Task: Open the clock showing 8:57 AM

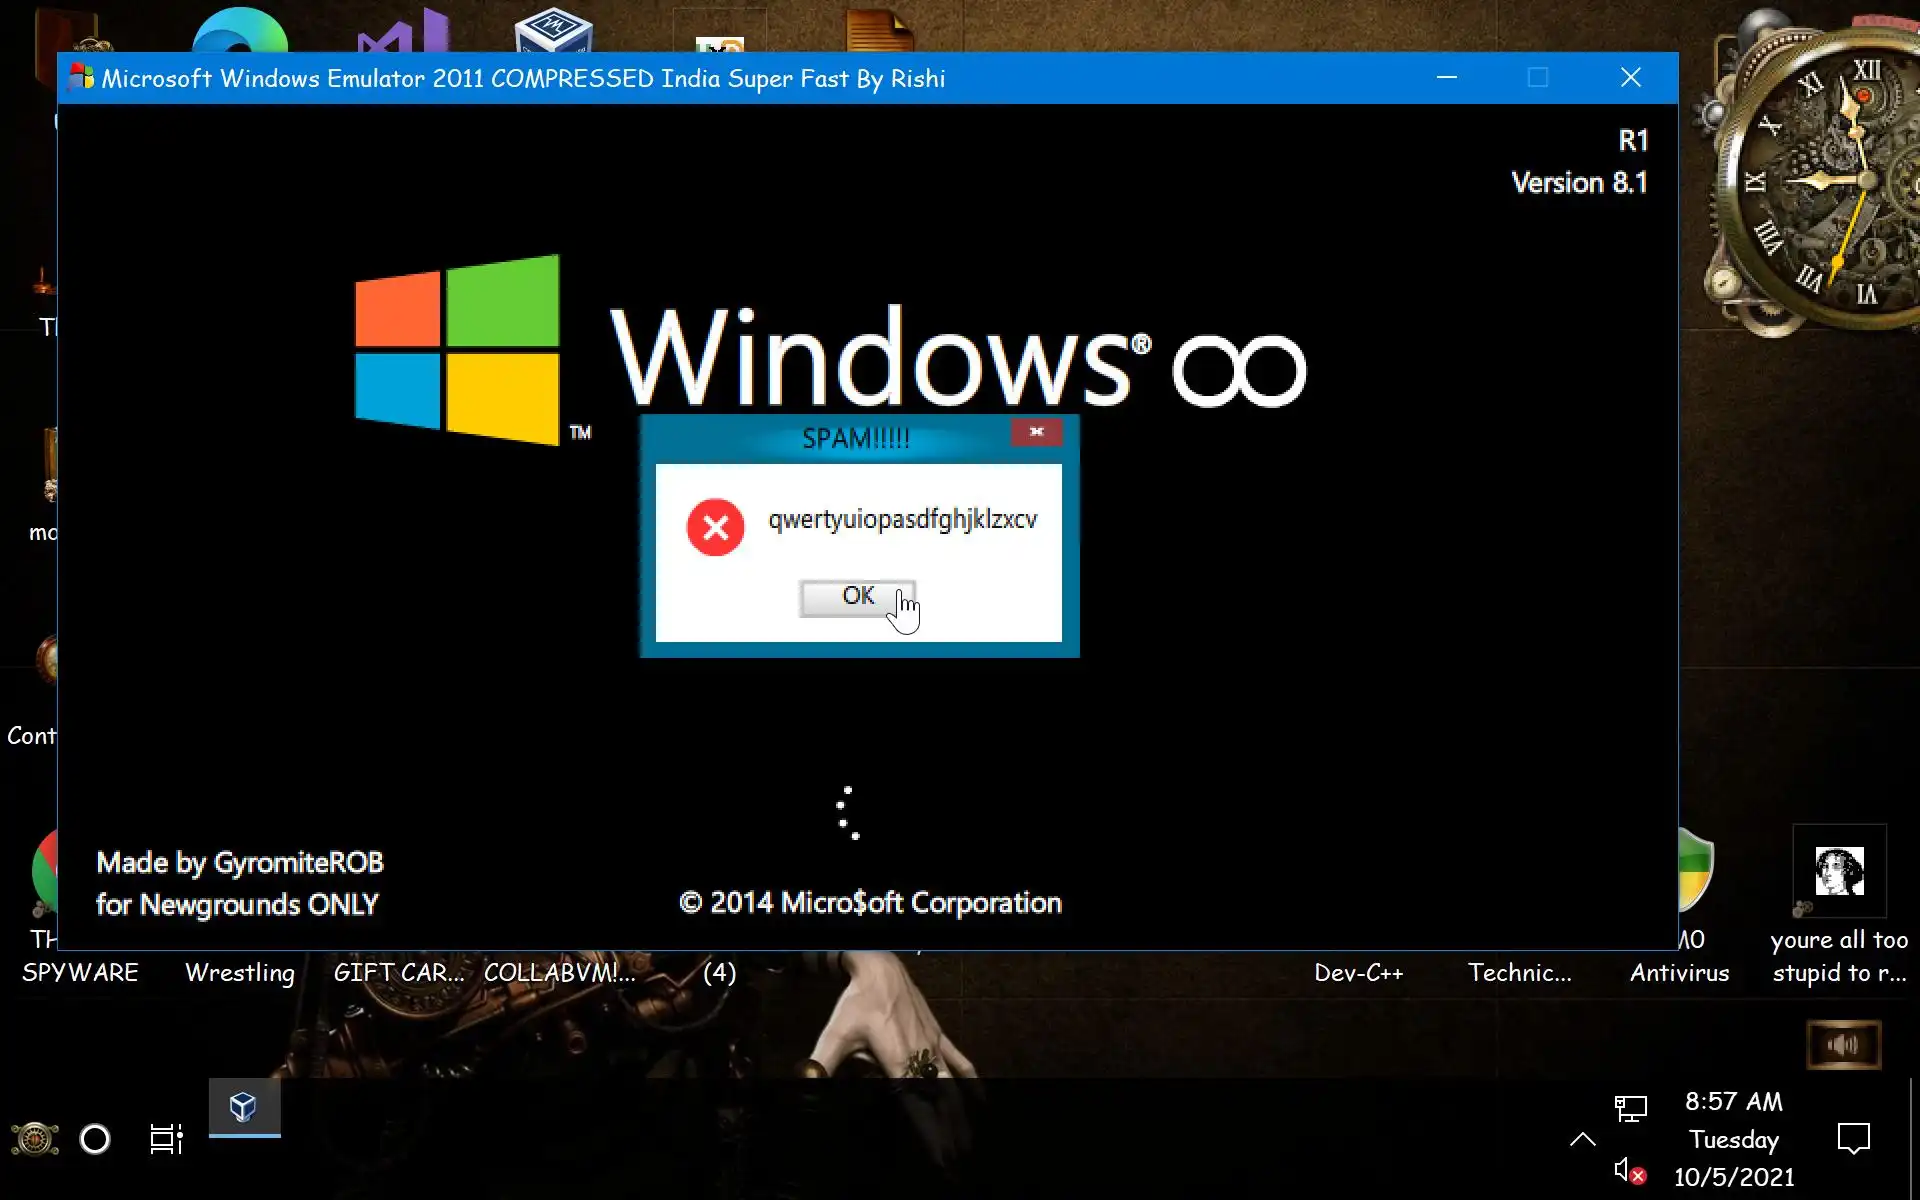Action: [x=1733, y=1138]
